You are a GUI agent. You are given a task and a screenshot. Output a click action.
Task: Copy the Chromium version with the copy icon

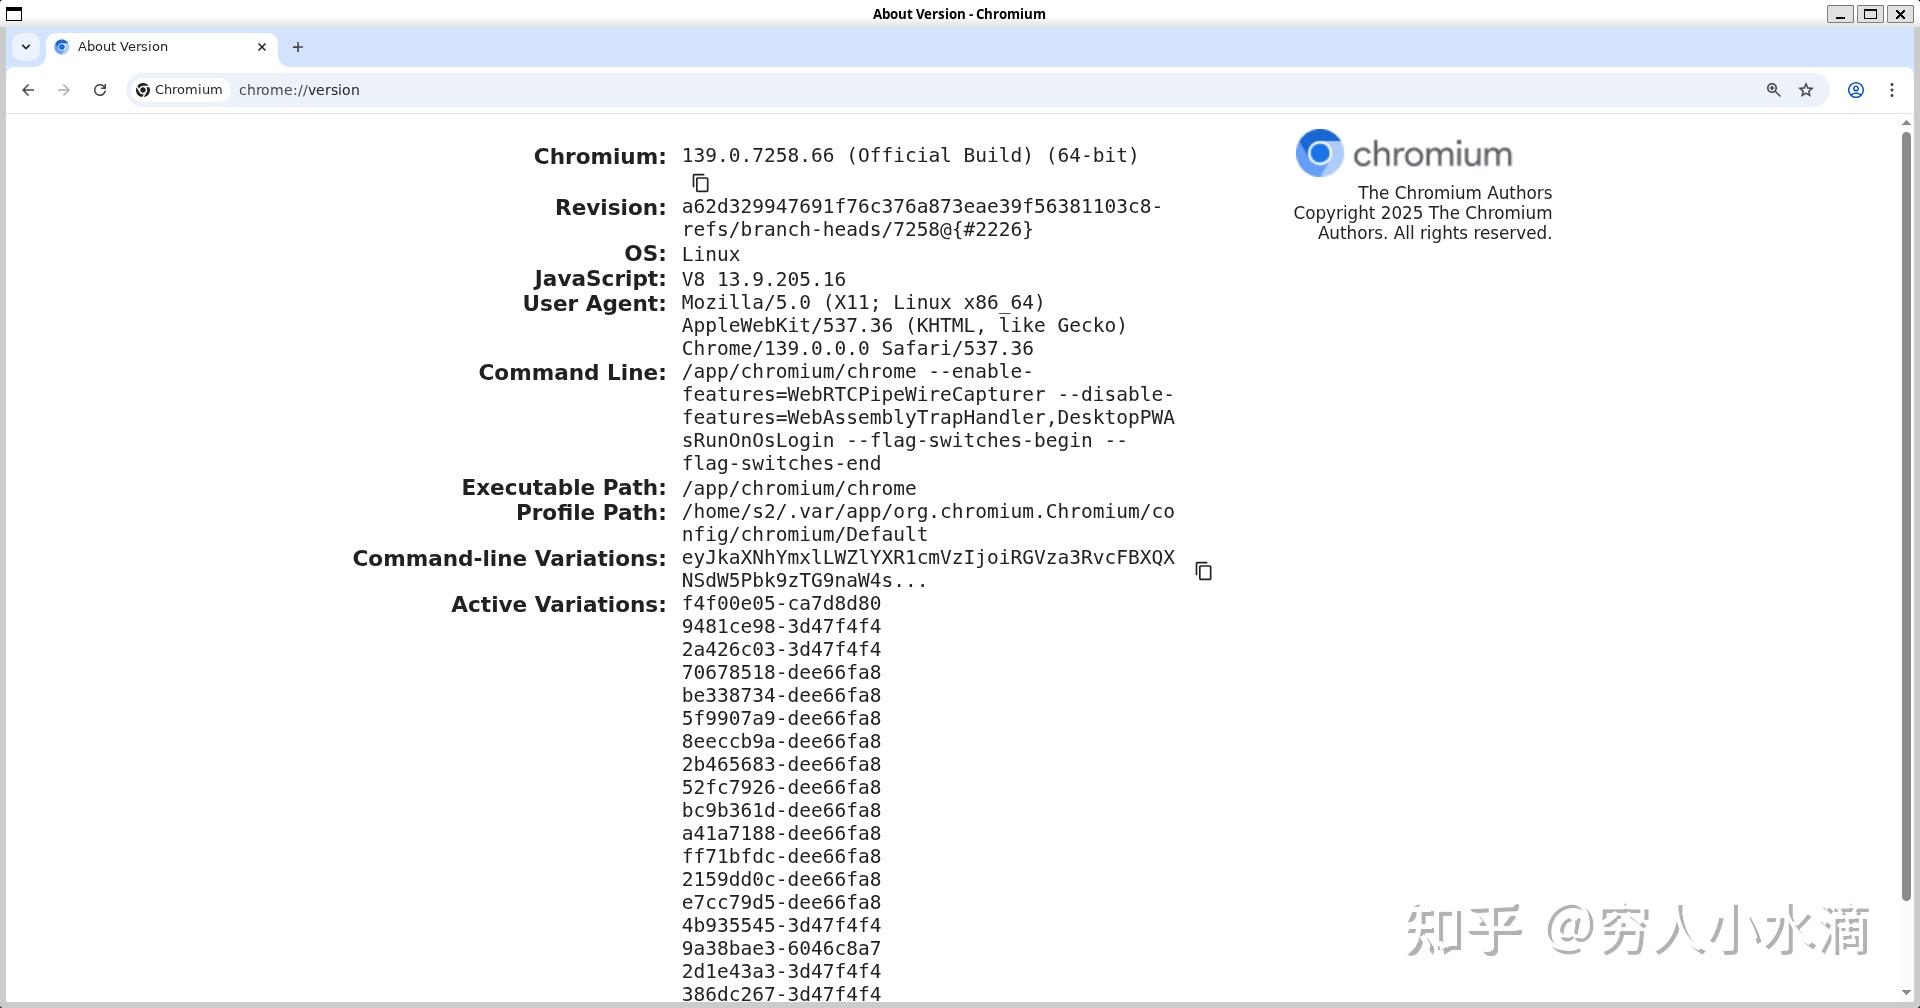coord(700,182)
